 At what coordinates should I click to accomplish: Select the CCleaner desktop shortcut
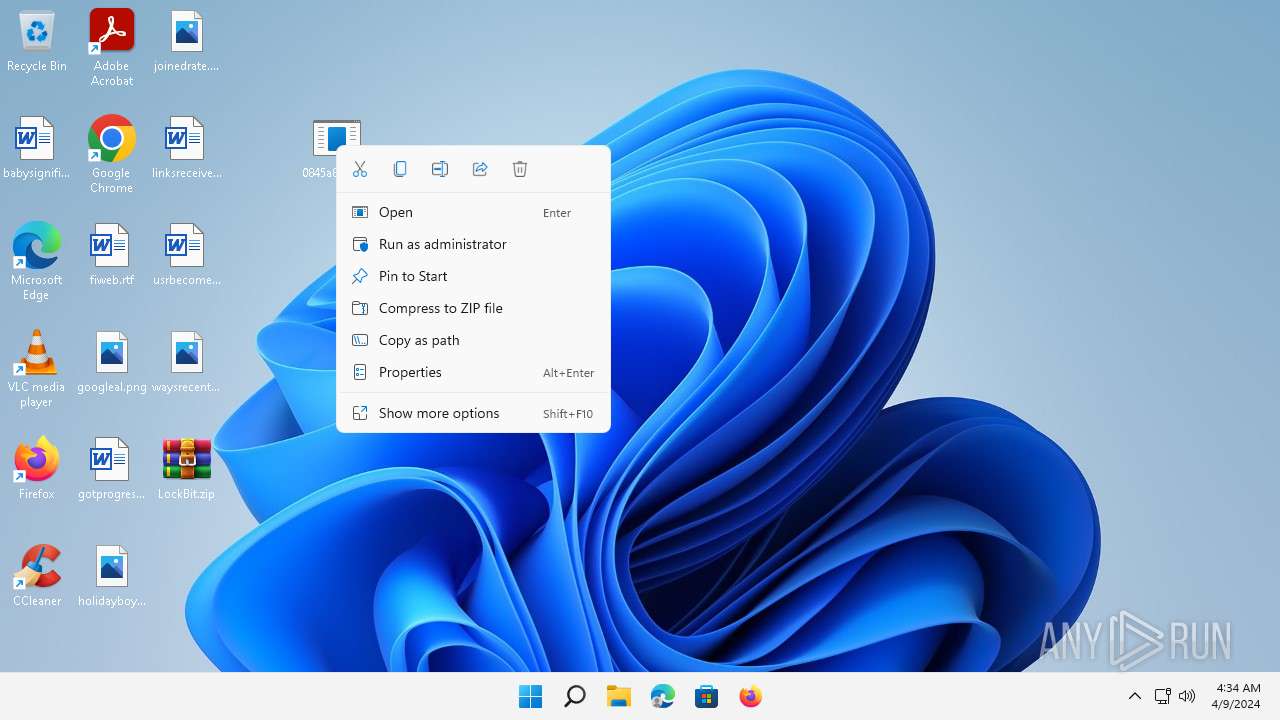(37, 577)
